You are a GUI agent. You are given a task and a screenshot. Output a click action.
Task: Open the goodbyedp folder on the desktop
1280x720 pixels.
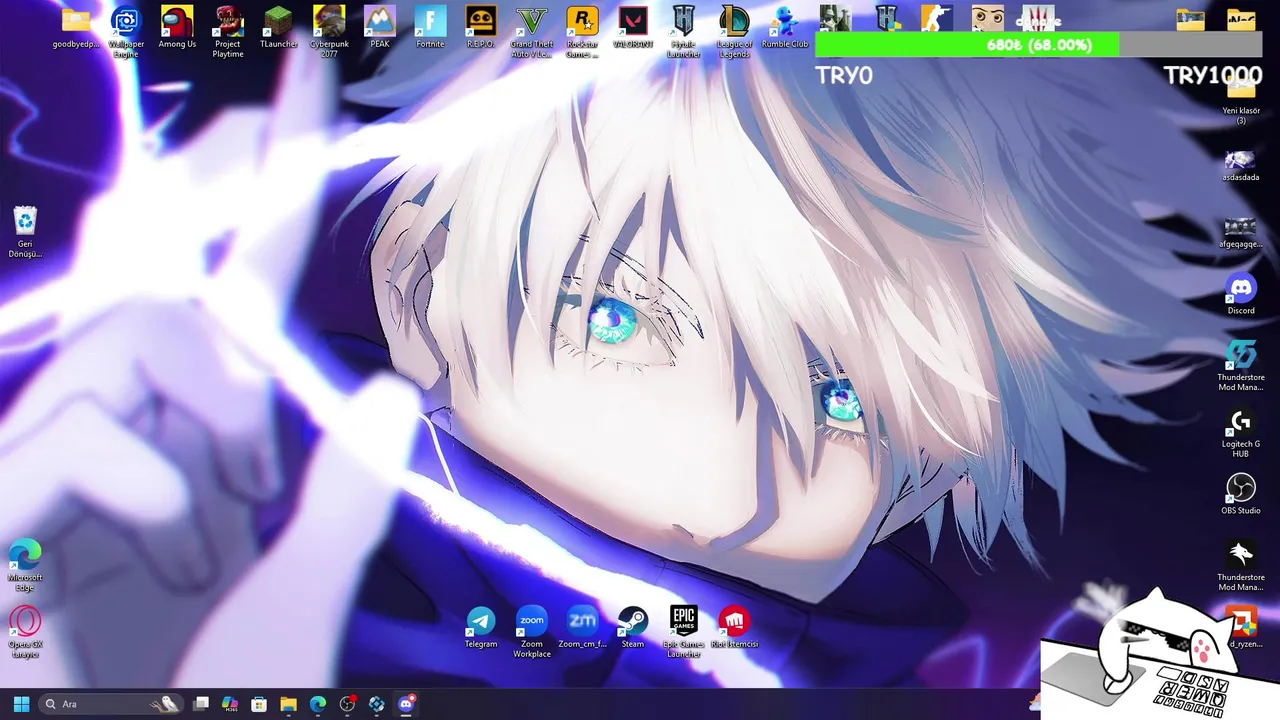tap(76, 20)
